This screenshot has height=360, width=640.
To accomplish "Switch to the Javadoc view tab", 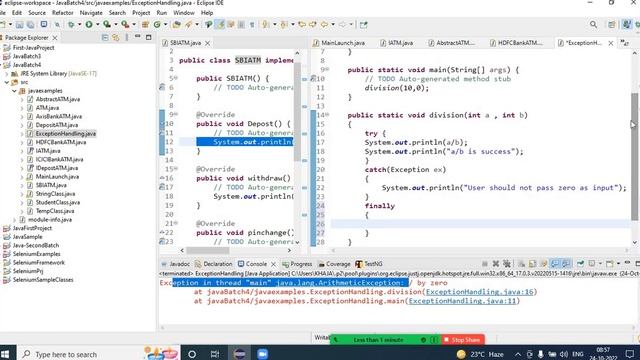I will click(176, 264).
